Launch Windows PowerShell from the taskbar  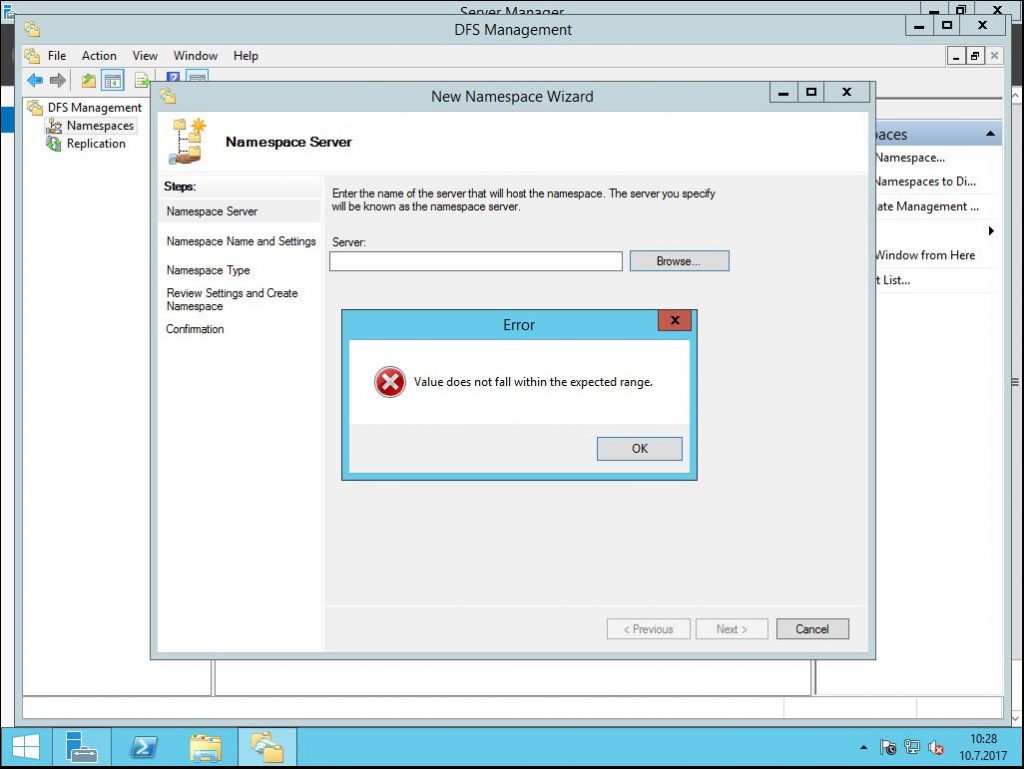[144, 747]
